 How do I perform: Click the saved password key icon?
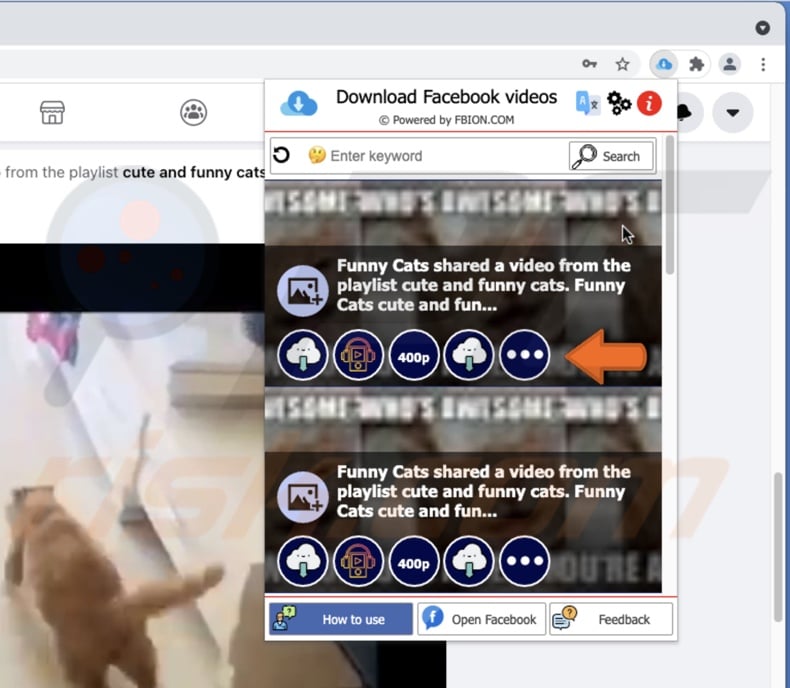coord(589,64)
